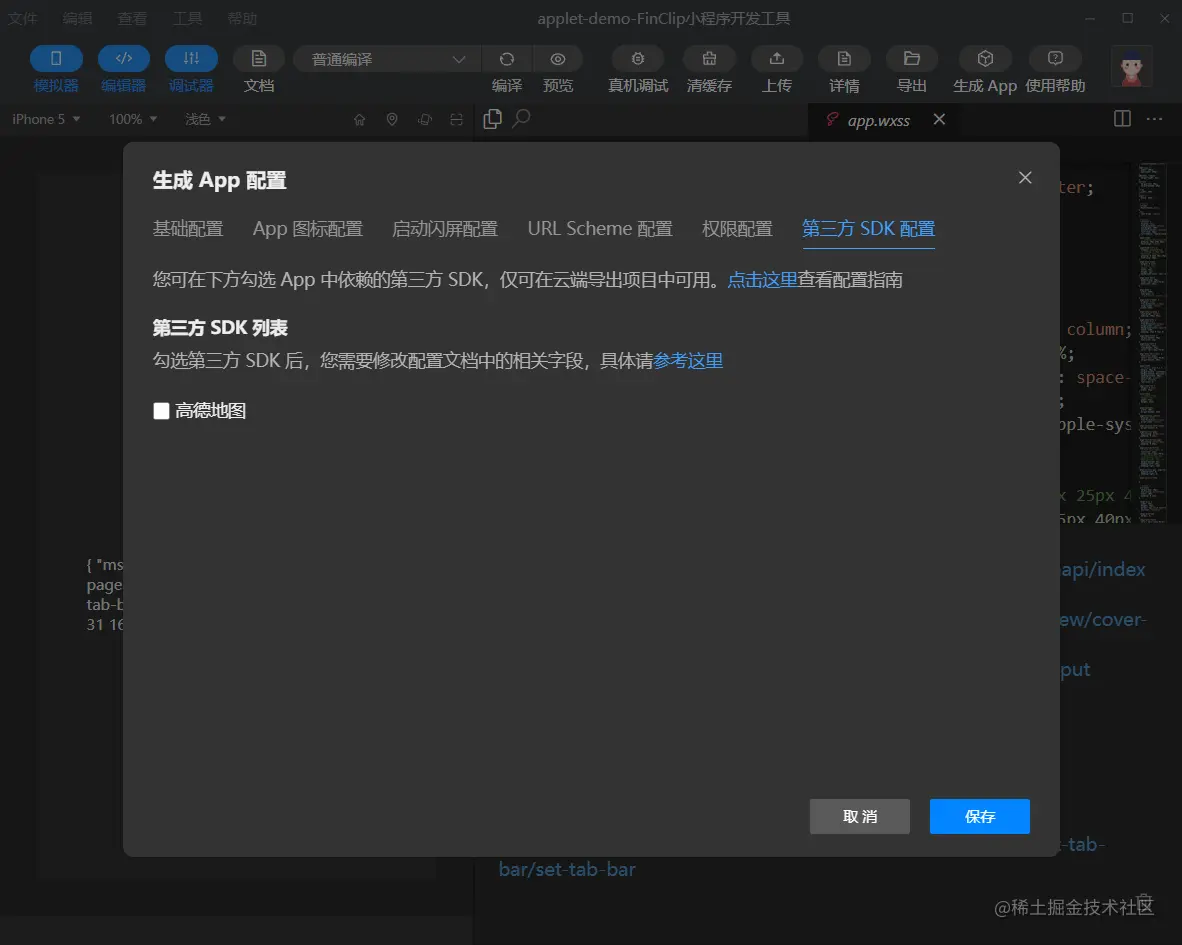Close the 生成 App 配置 dialog
1182x945 pixels.
coord(1025,178)
